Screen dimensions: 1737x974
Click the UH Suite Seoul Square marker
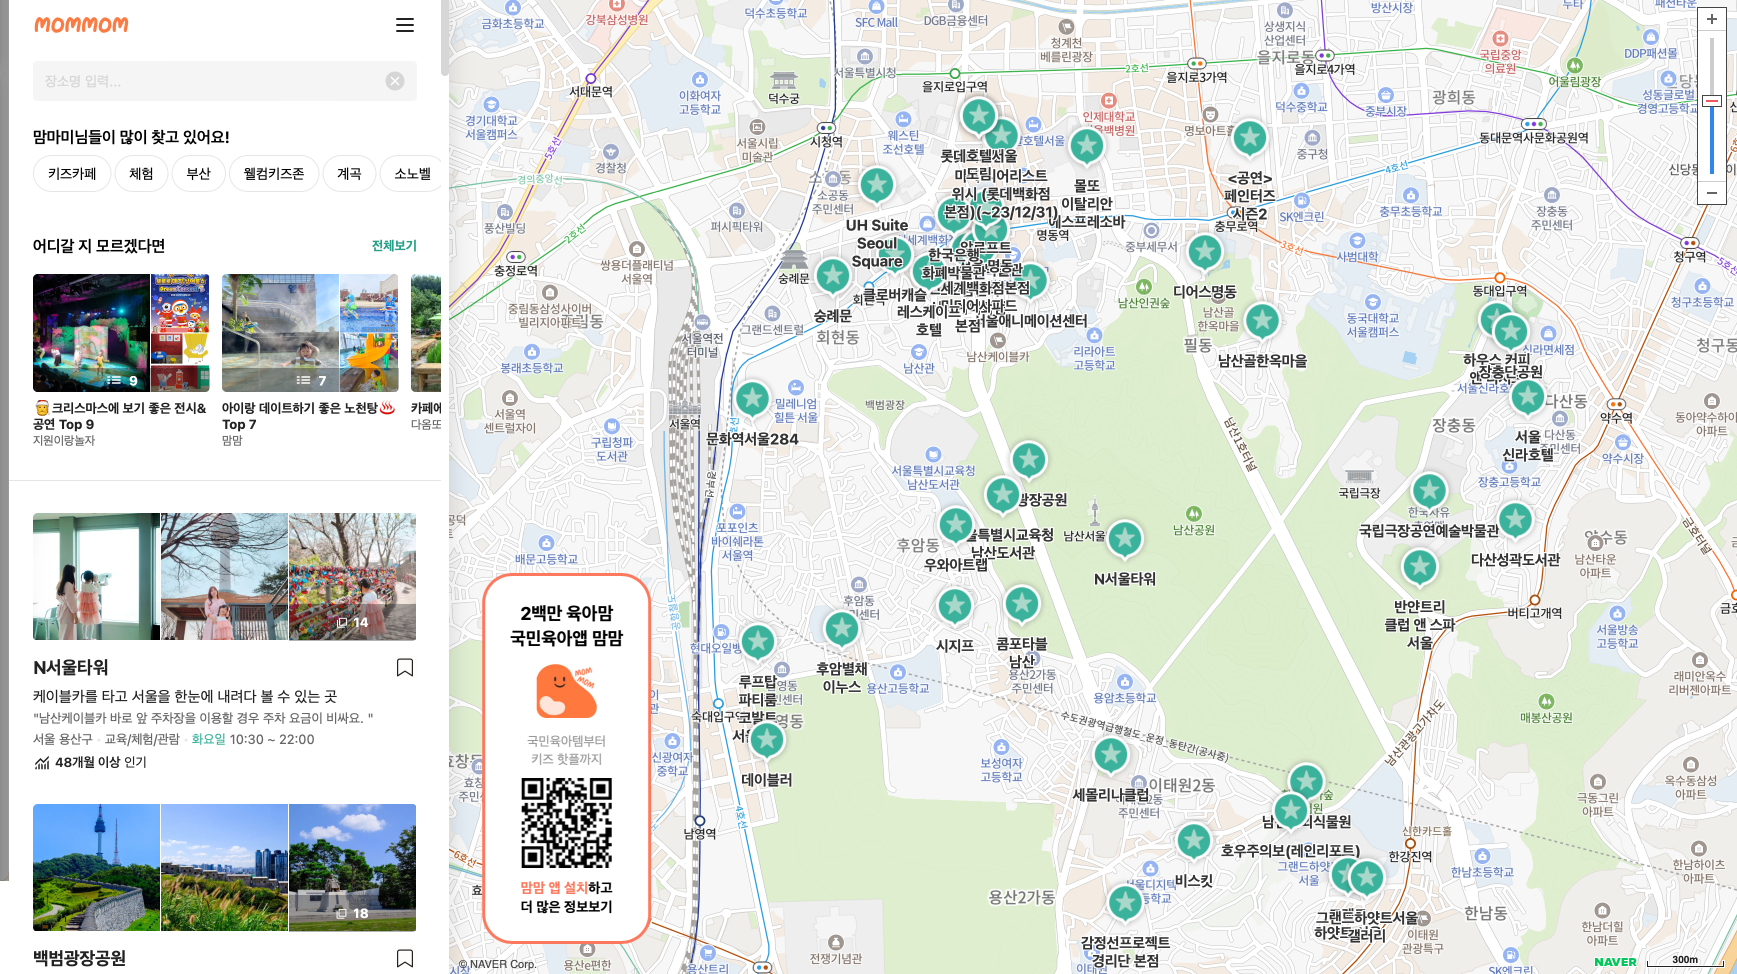[877, 185]
